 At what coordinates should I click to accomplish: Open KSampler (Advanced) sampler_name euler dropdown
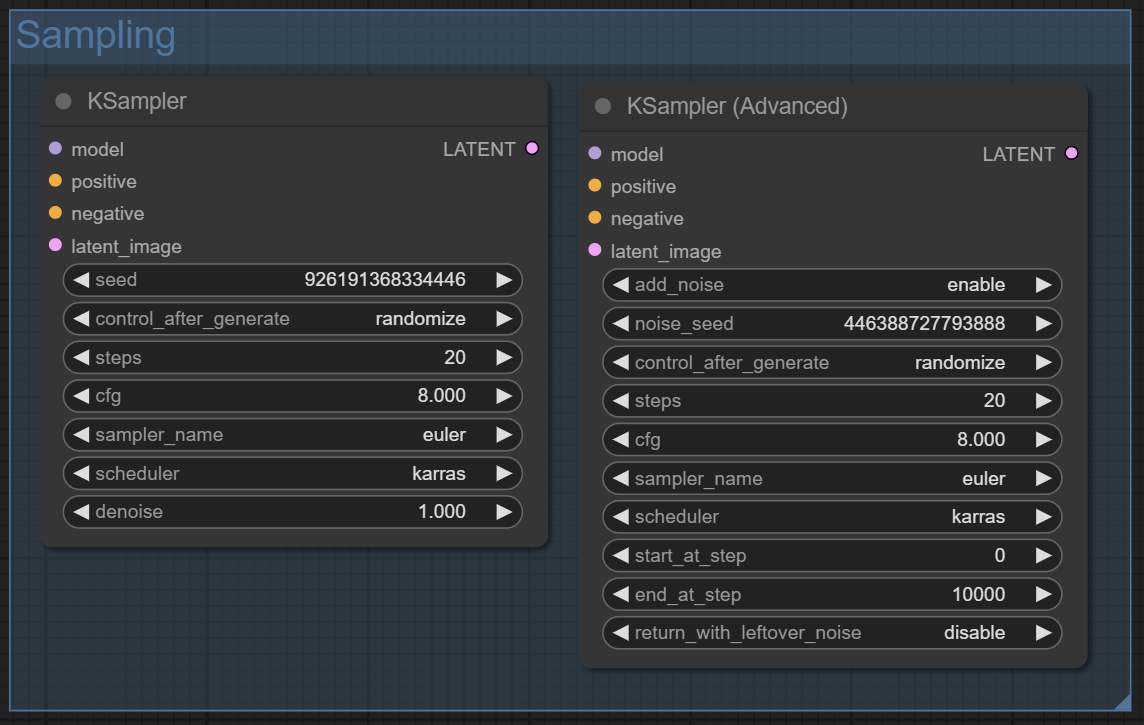pos(832,478)
